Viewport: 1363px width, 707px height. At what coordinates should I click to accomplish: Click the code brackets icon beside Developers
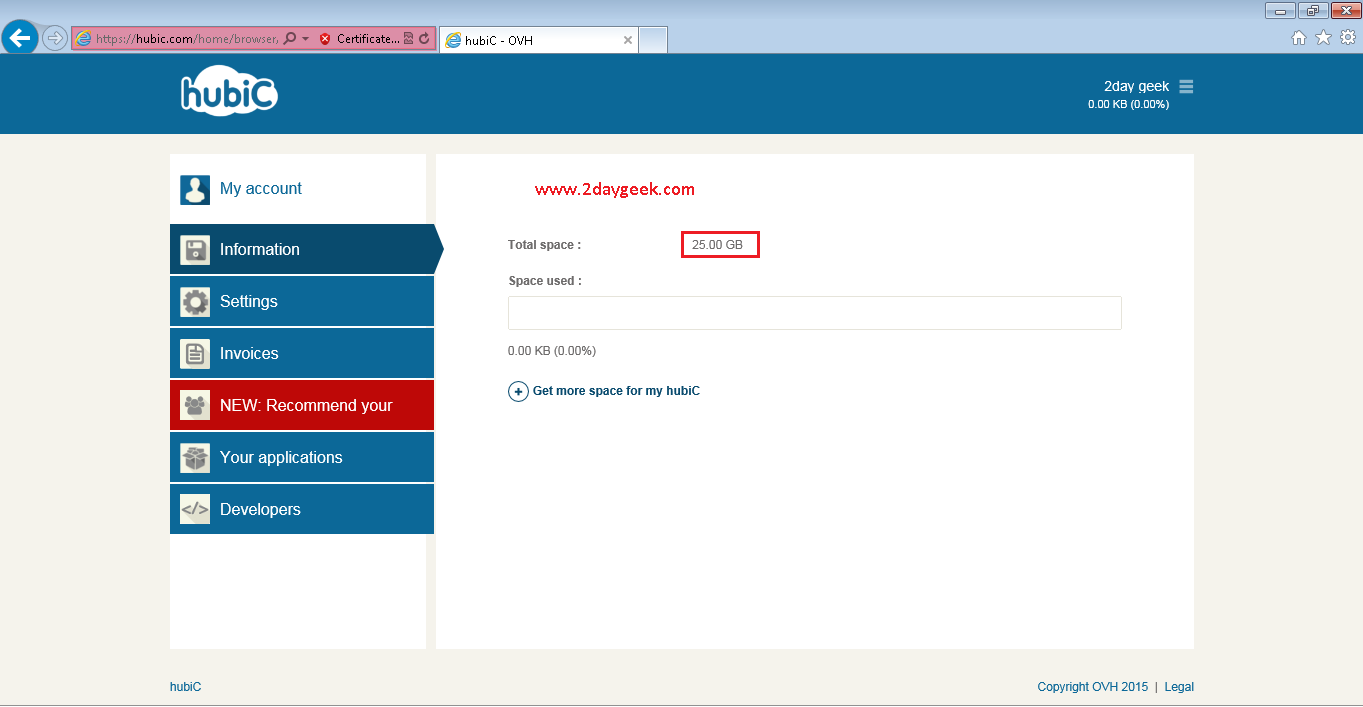coord(195,510)
